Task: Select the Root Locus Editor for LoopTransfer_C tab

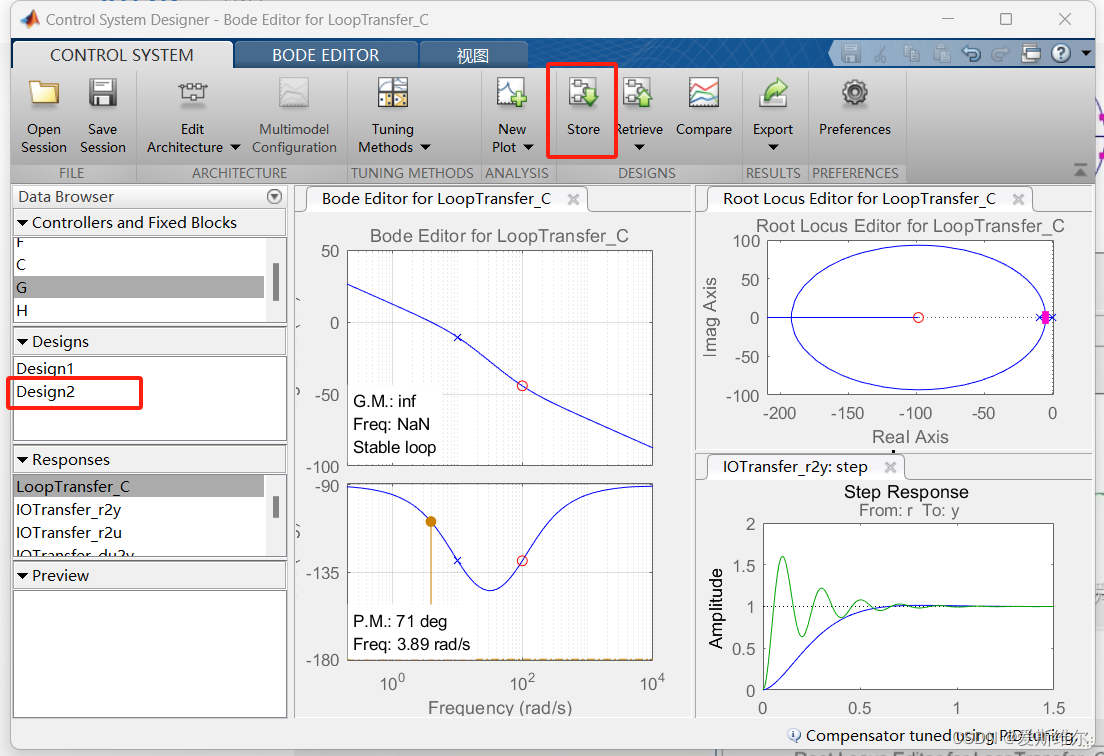Action: [859, 199]
